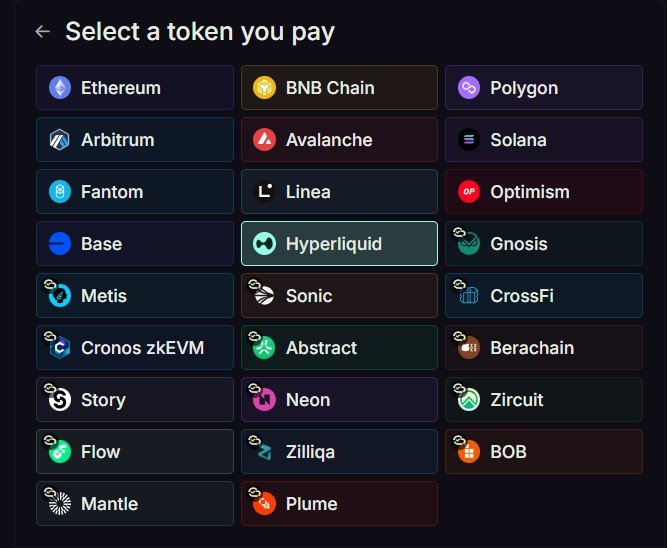Select the Mantle network
The height and width of the screenshot is (548, 667).
coord(135,503)
